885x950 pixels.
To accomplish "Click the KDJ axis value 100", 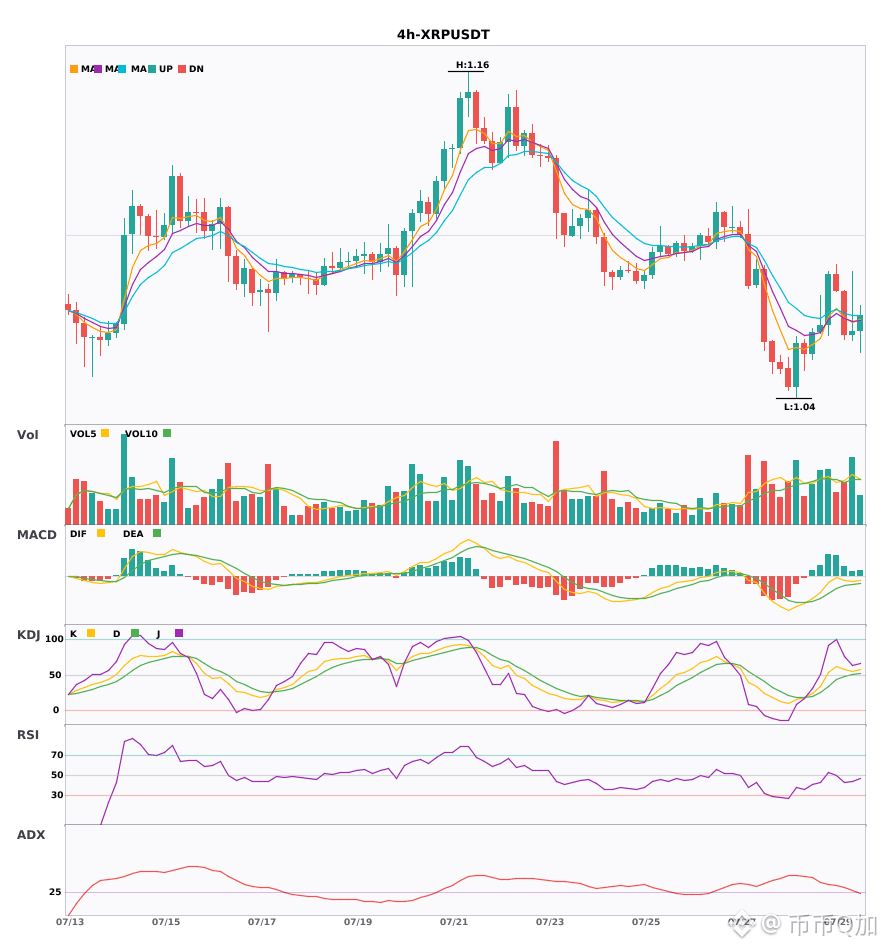I will click(x=55, y=639).
